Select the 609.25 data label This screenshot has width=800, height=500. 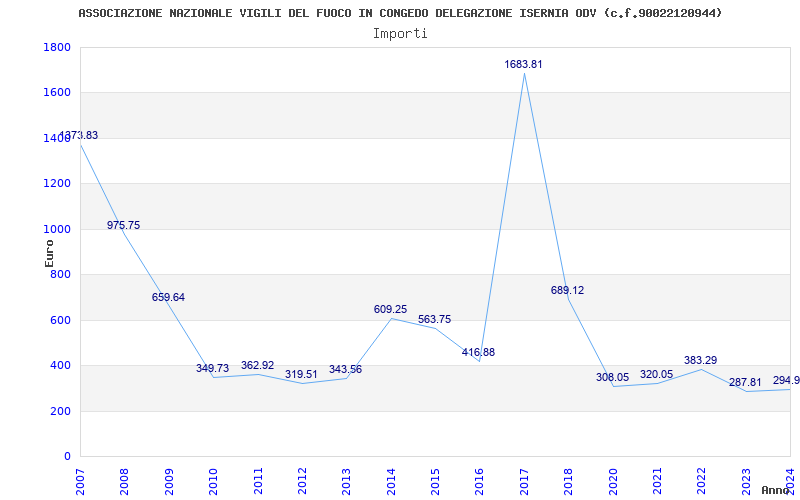coord(390,310)
